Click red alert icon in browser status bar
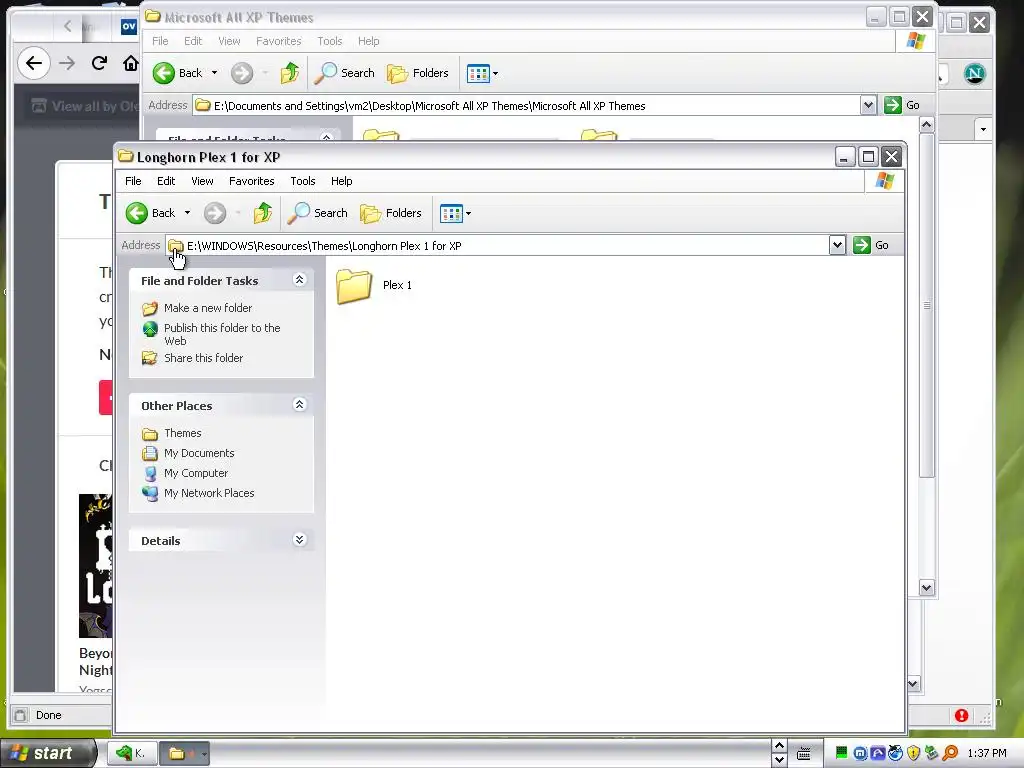Image resolution: width=1024 pixels, height=768 pixels. click(961, 715)
